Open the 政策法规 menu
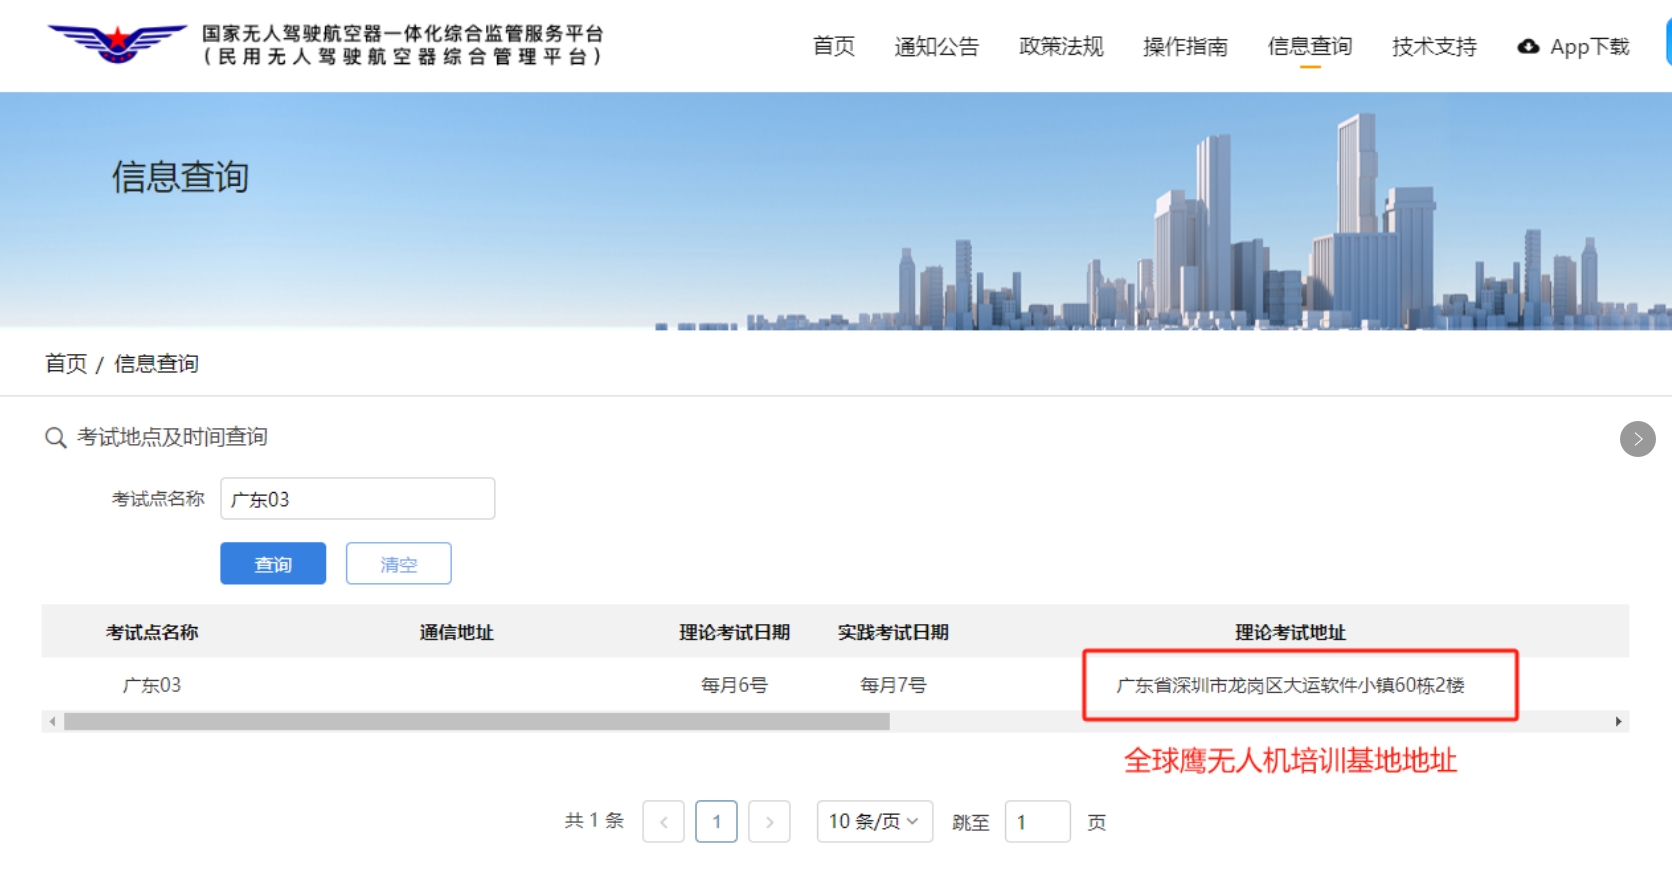This screenshot has width=1672, height=881. click(x=1061, y=47)
